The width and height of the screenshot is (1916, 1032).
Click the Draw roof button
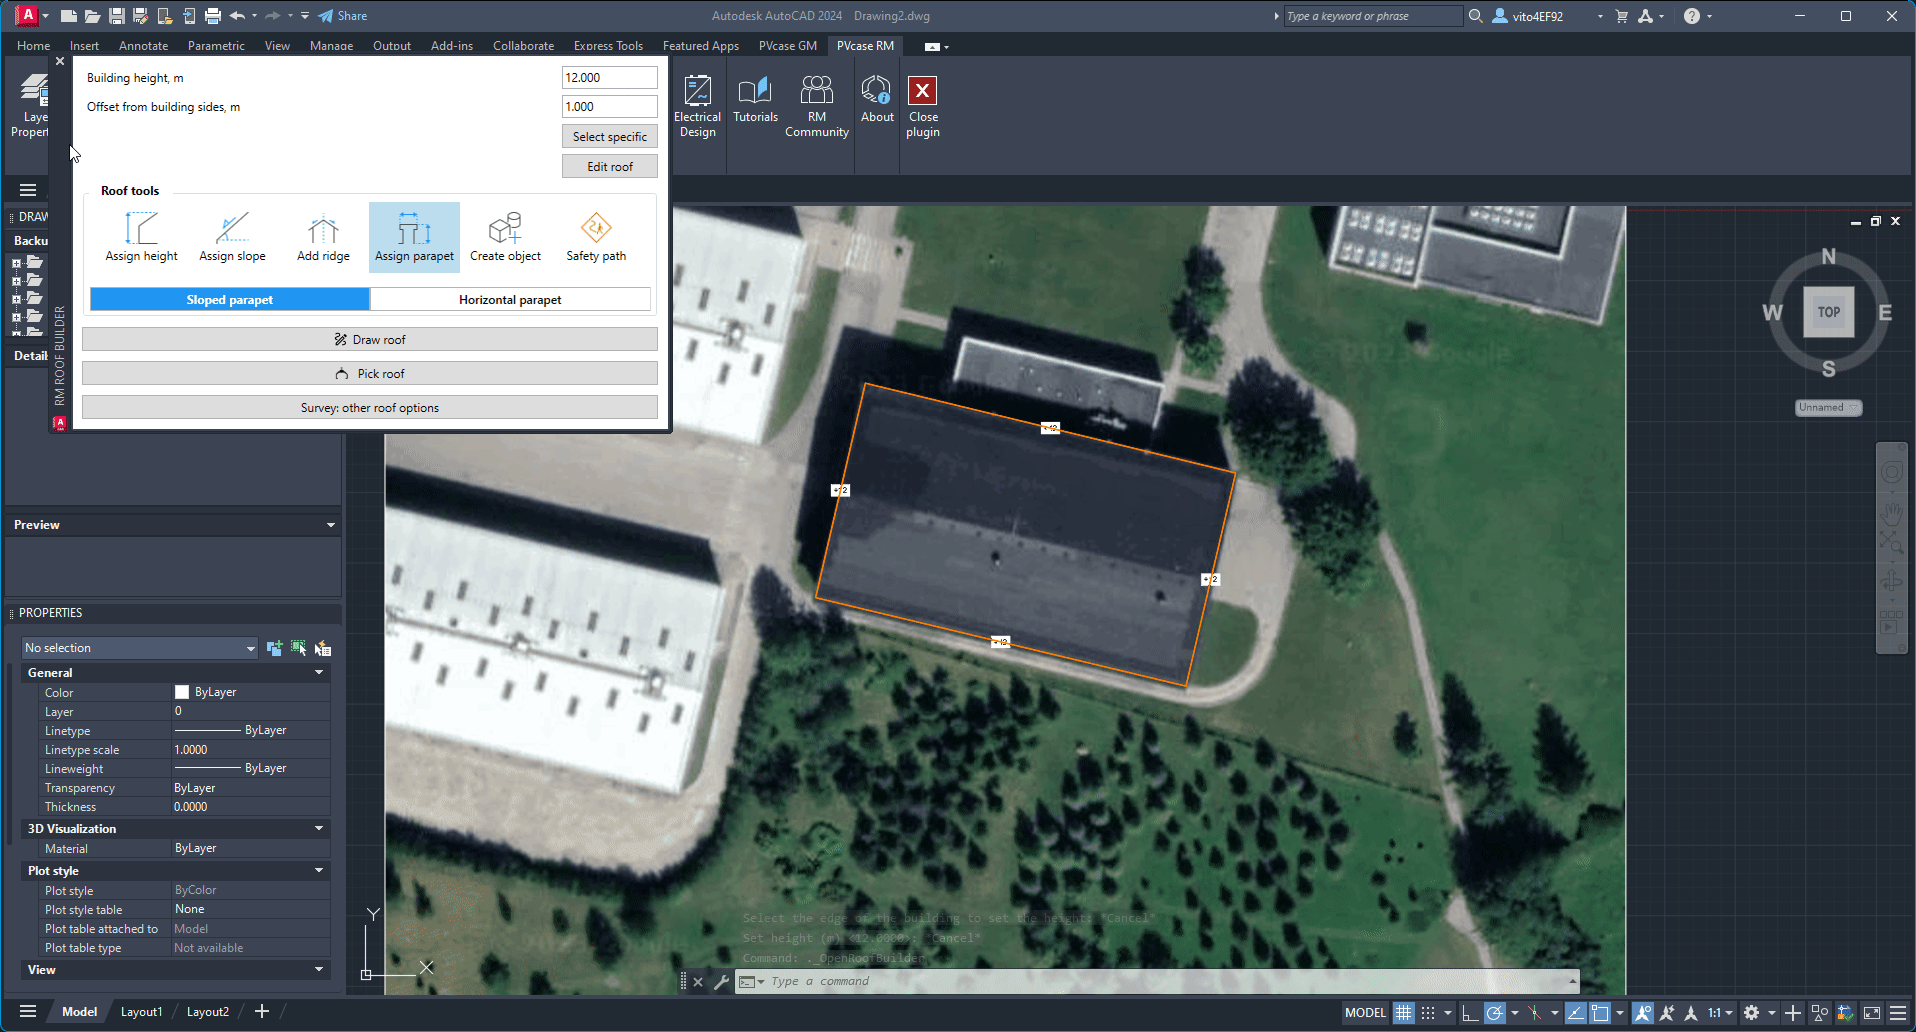click(x=370, y=340)
